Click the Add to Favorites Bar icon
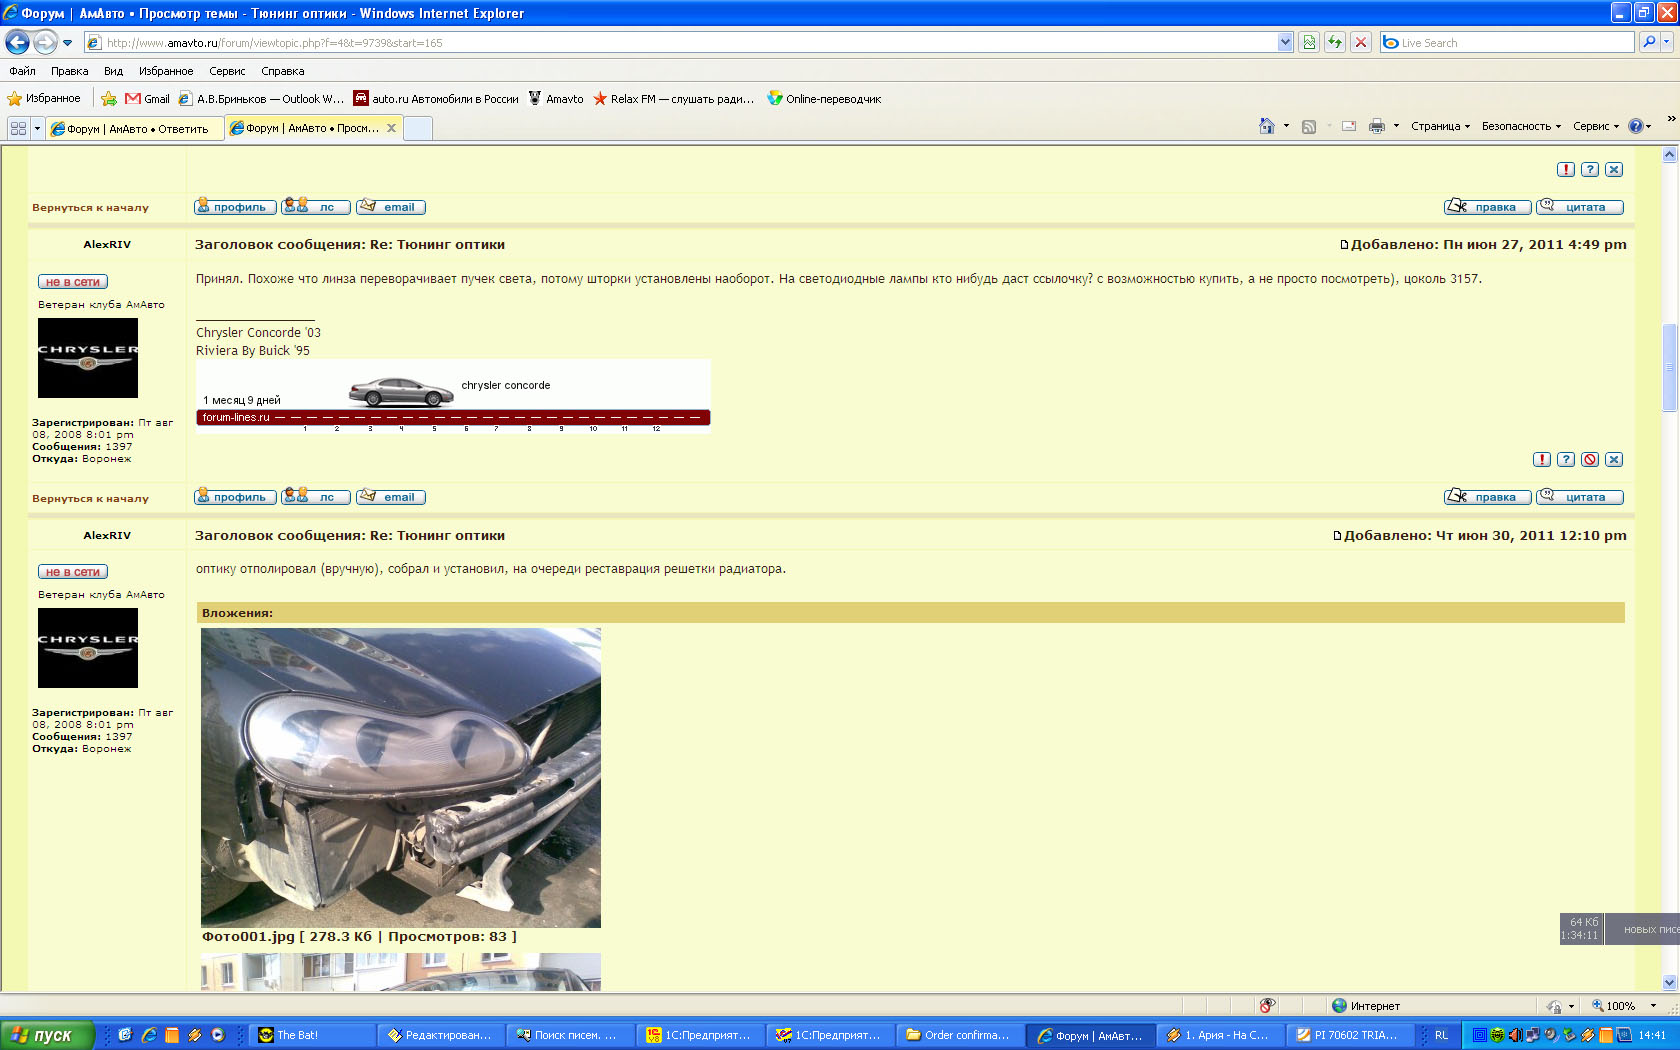This screenshot has width=1680, height=1050. coord(108,98)
